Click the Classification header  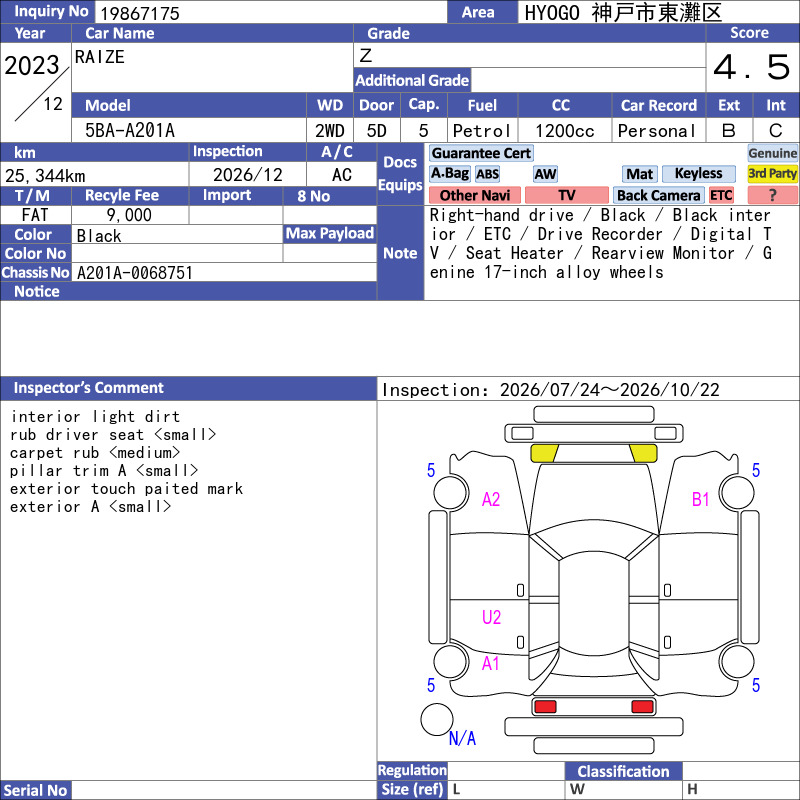point(623,771)
